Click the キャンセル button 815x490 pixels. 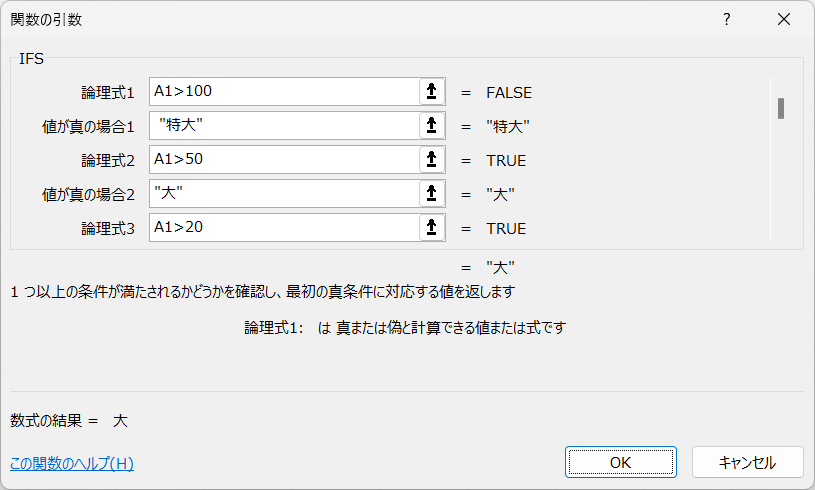(x=747, y=462)
